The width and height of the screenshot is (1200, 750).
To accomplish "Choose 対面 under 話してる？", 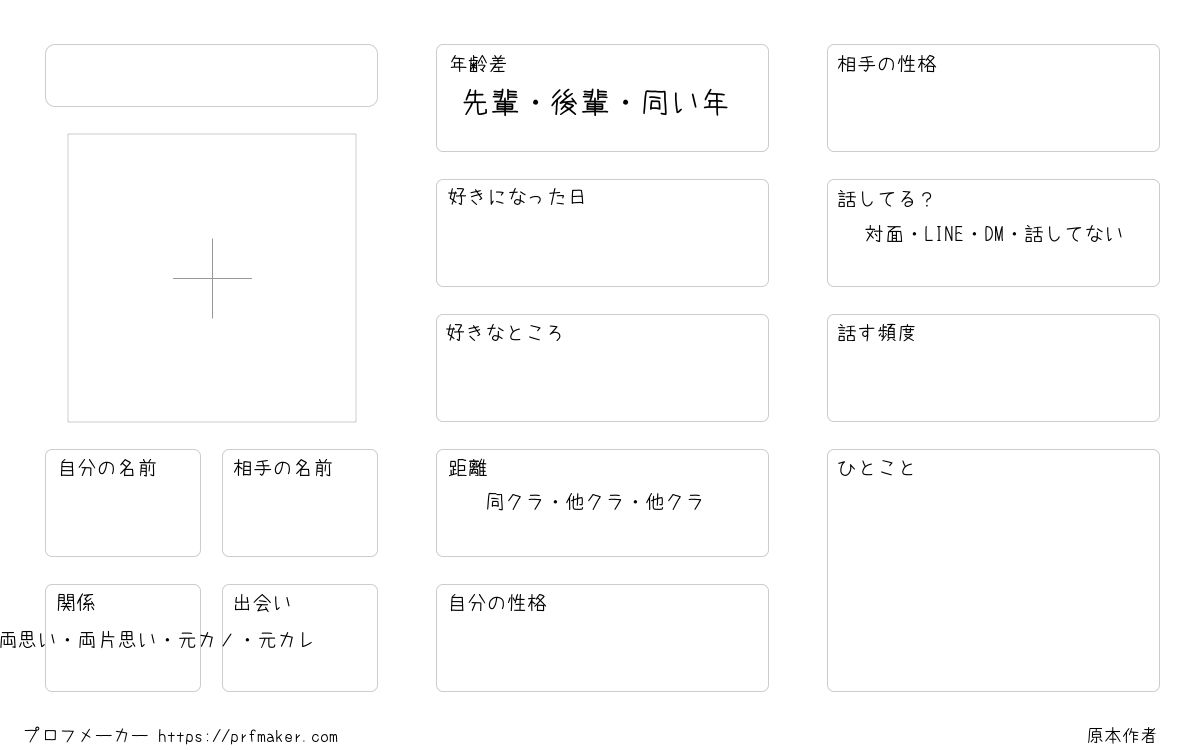I will click(x=884, y=234).
